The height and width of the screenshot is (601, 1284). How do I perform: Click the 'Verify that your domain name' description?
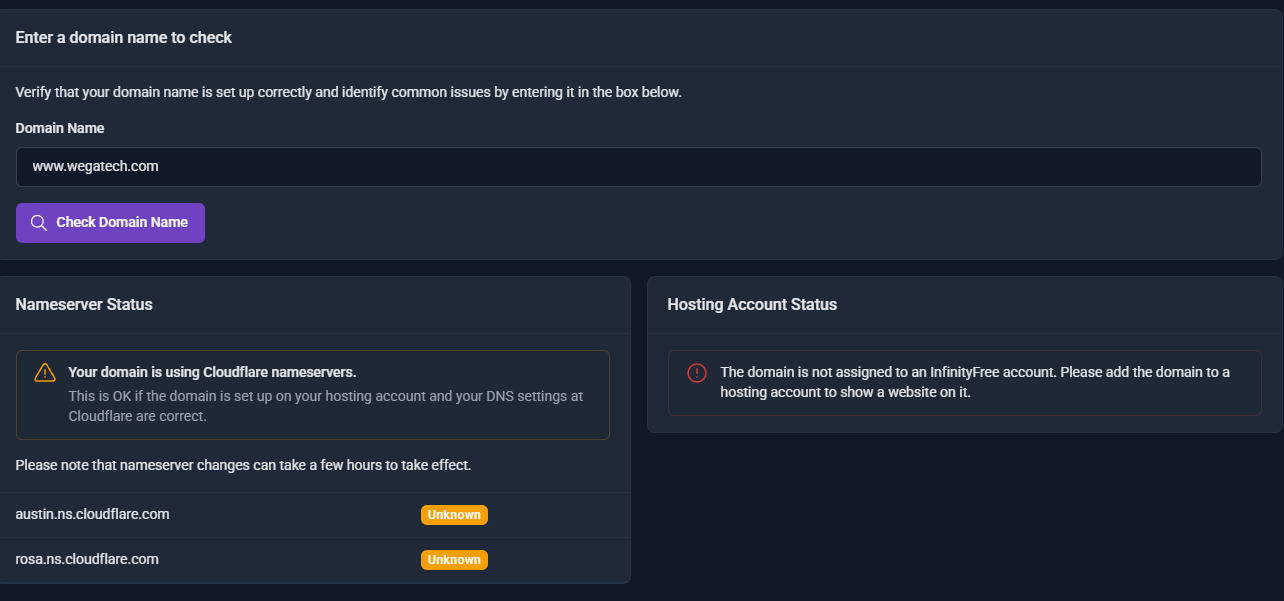click(348, 92)
